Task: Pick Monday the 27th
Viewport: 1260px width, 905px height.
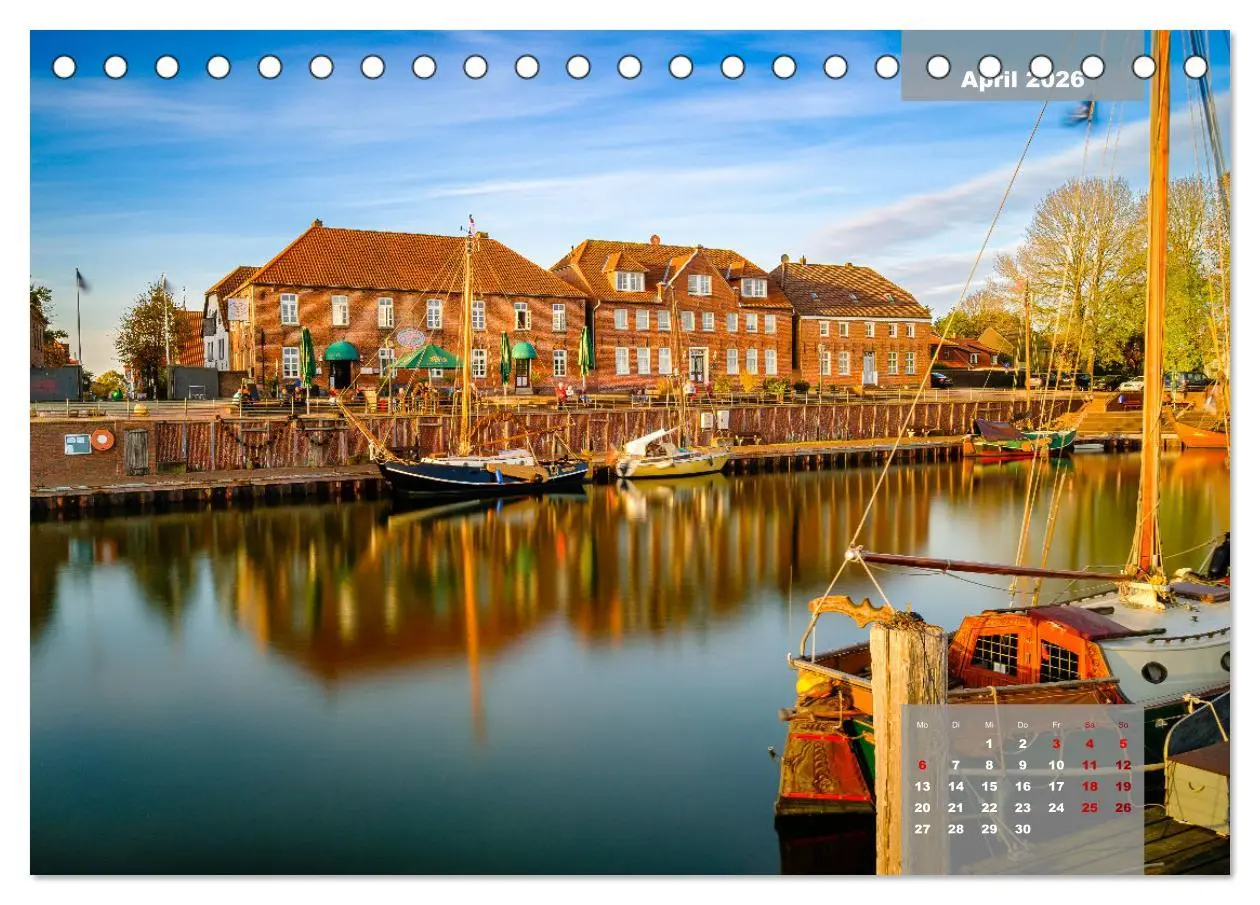Action: click(922, 829)
